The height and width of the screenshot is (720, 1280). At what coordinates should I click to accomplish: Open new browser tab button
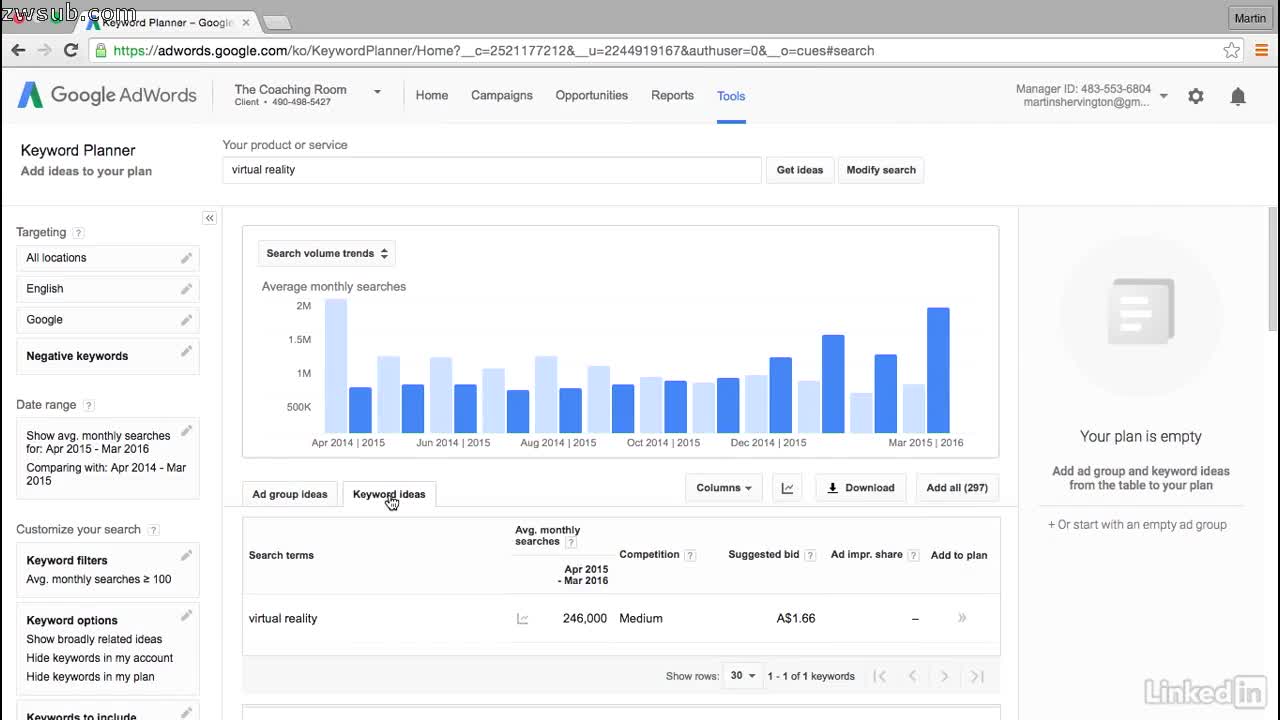276,22
